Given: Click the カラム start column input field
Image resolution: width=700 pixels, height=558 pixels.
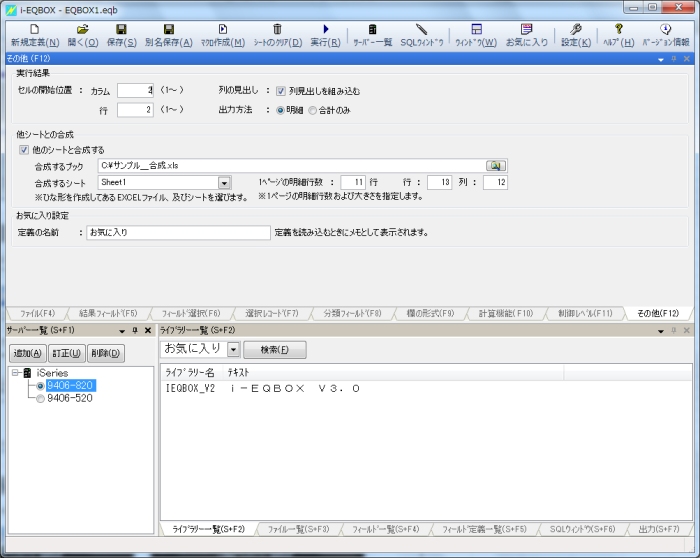Looking at the screenshot, I should [135, 91].
